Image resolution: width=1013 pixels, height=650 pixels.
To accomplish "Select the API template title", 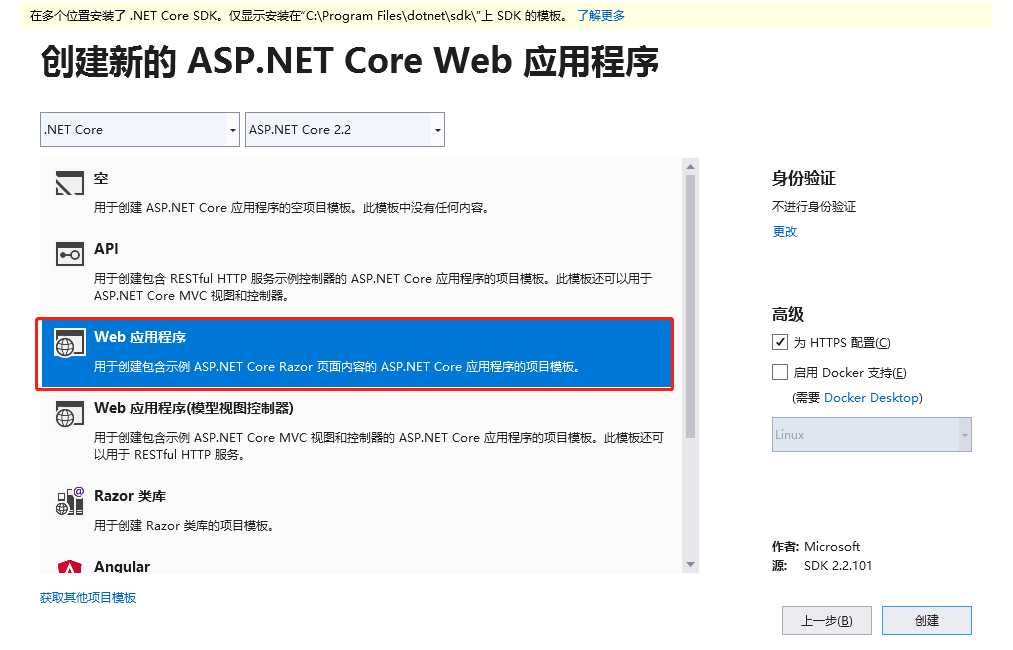I will pyautogui.click(x=106, y=249).
